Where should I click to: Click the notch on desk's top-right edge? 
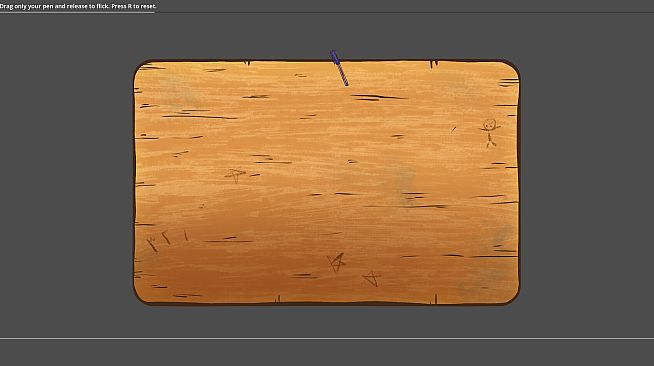tap(434, 64)
